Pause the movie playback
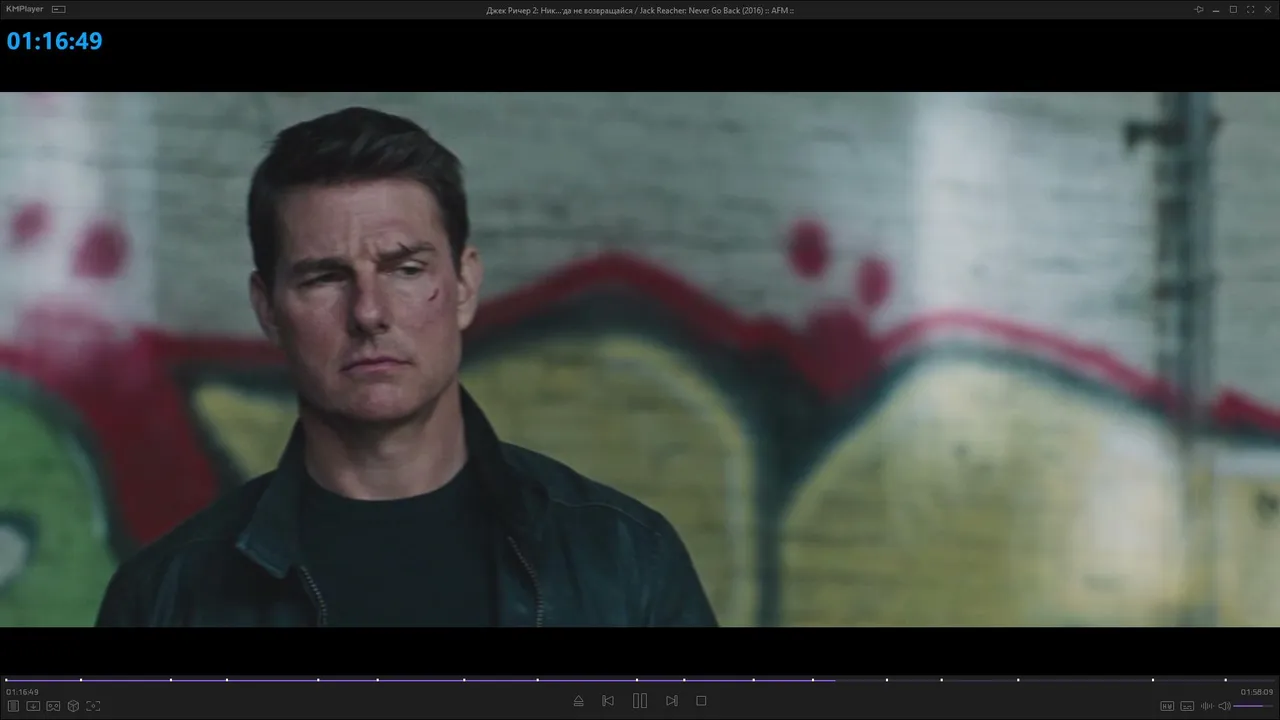Viewport: 1280px width, 720px height. [640, 701]
